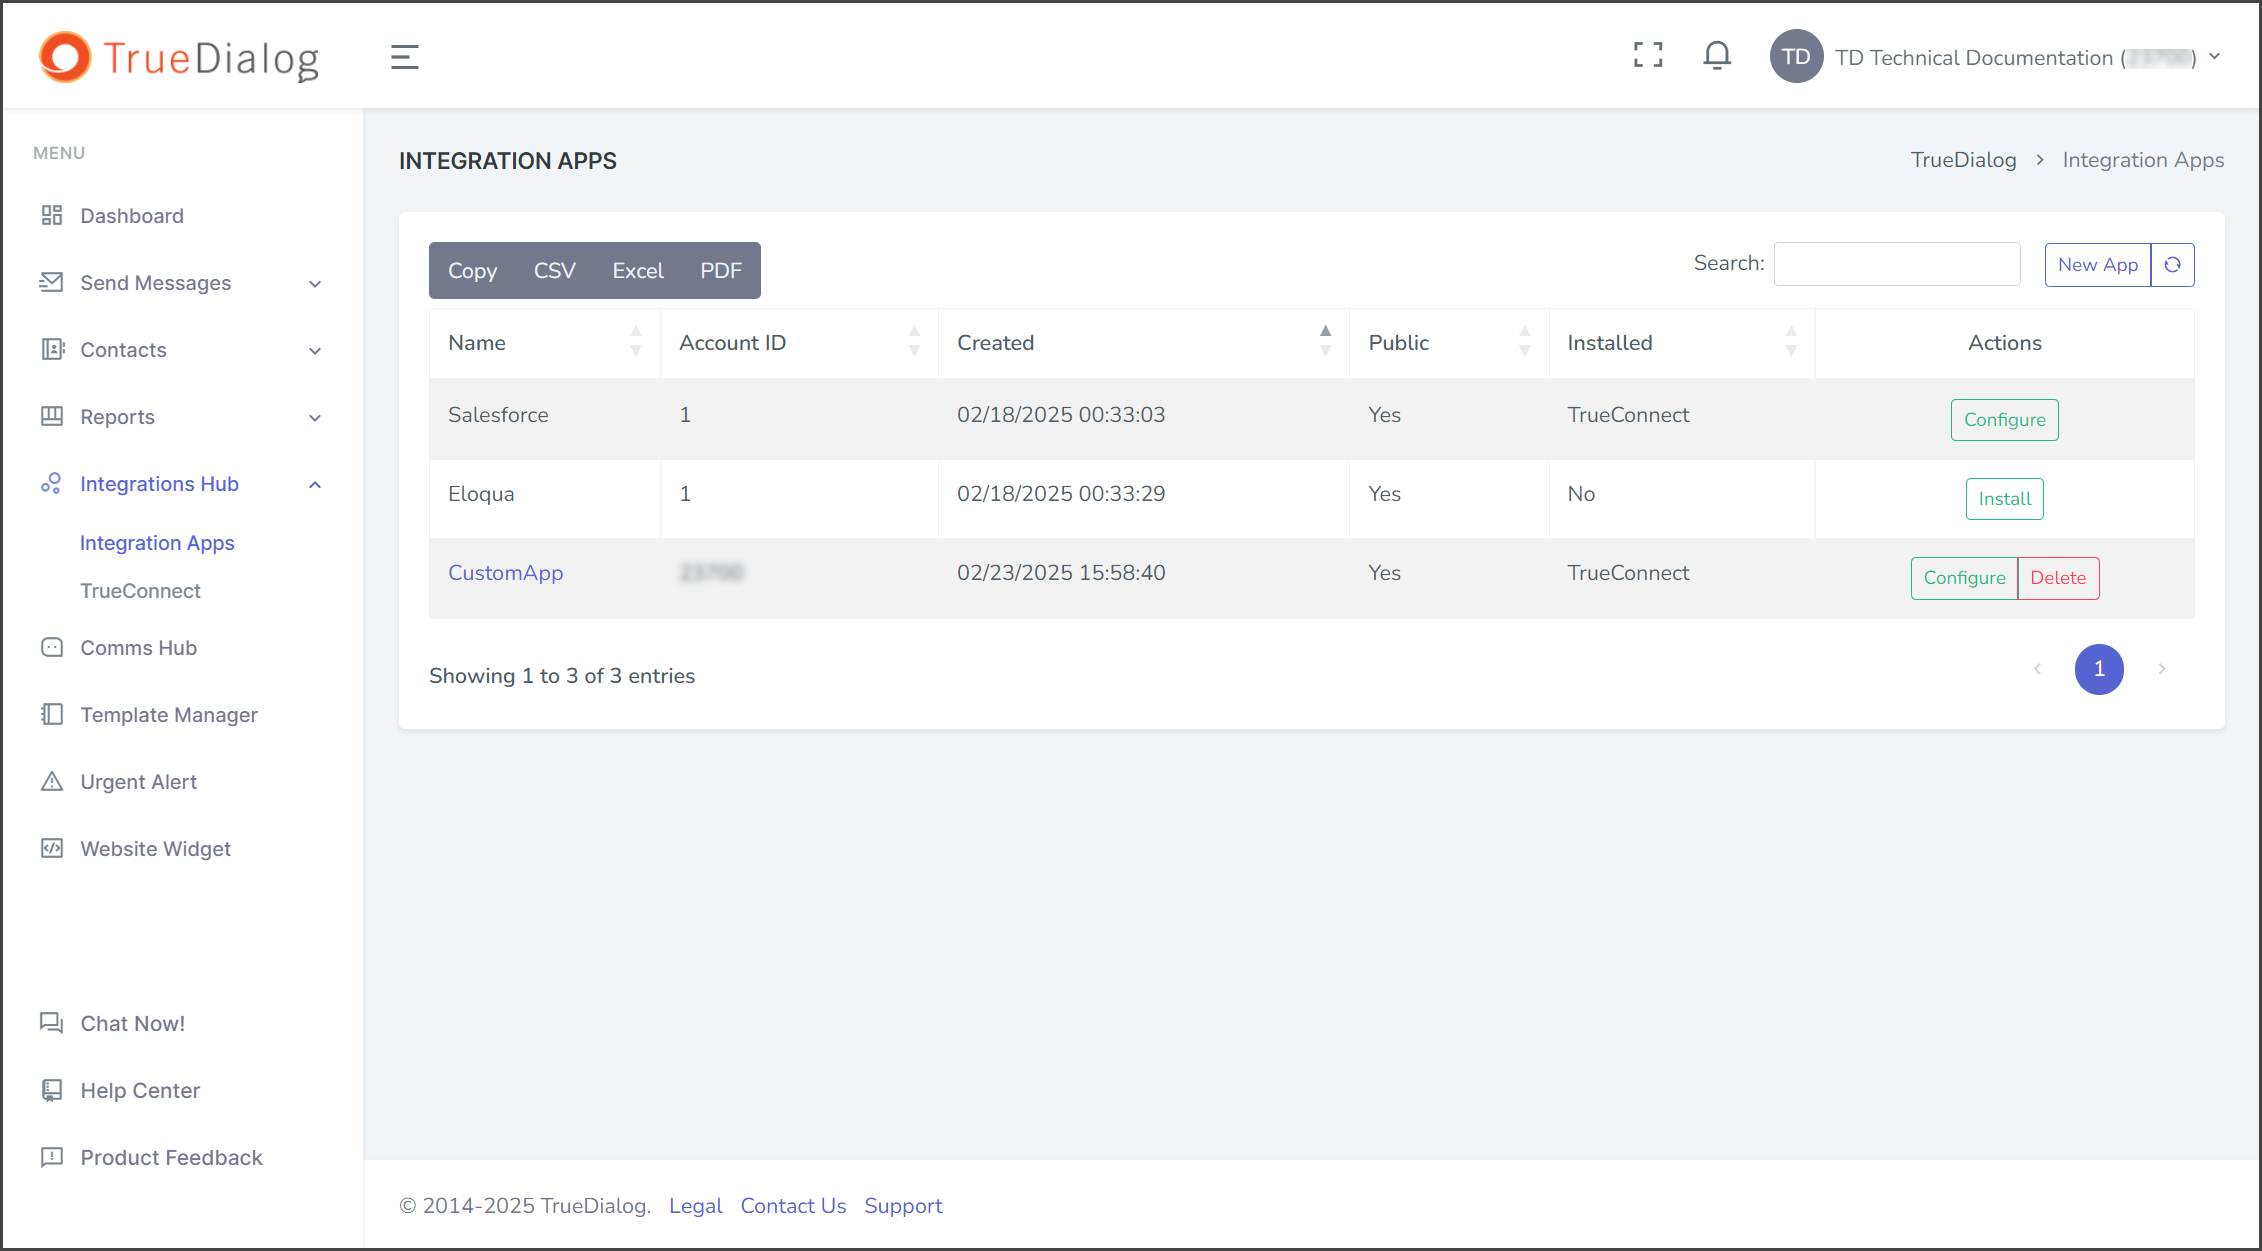
Task: Enter fullscreen mode icon
Action: (x=1648, y=55)
